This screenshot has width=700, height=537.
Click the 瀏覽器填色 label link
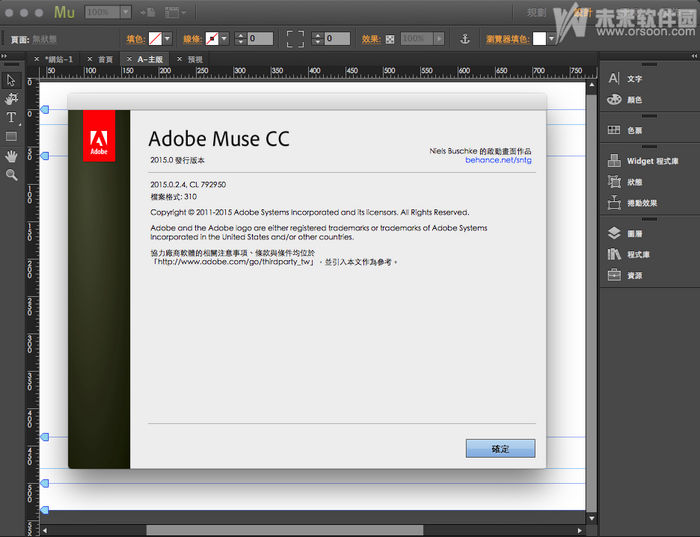coord(508,39)
